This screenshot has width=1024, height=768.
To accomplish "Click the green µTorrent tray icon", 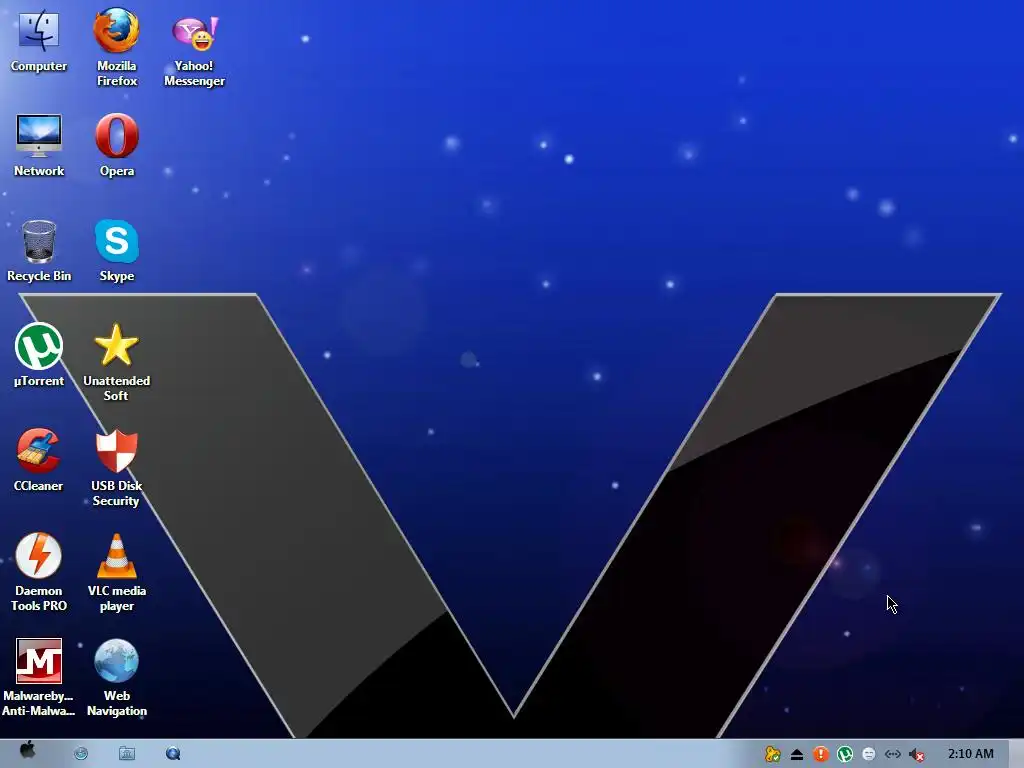I will click(x=845, y=754).
